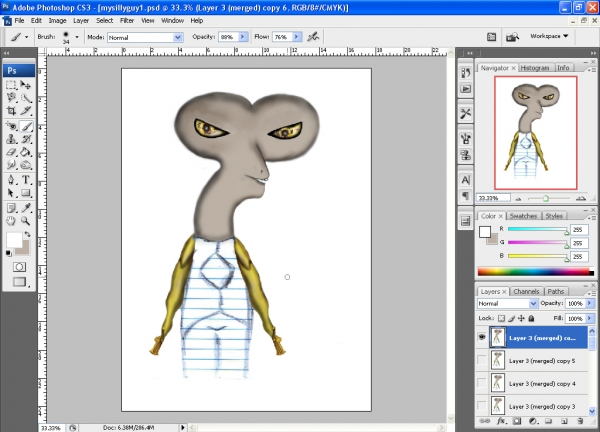Select the Slice tool

coord(26,111)
